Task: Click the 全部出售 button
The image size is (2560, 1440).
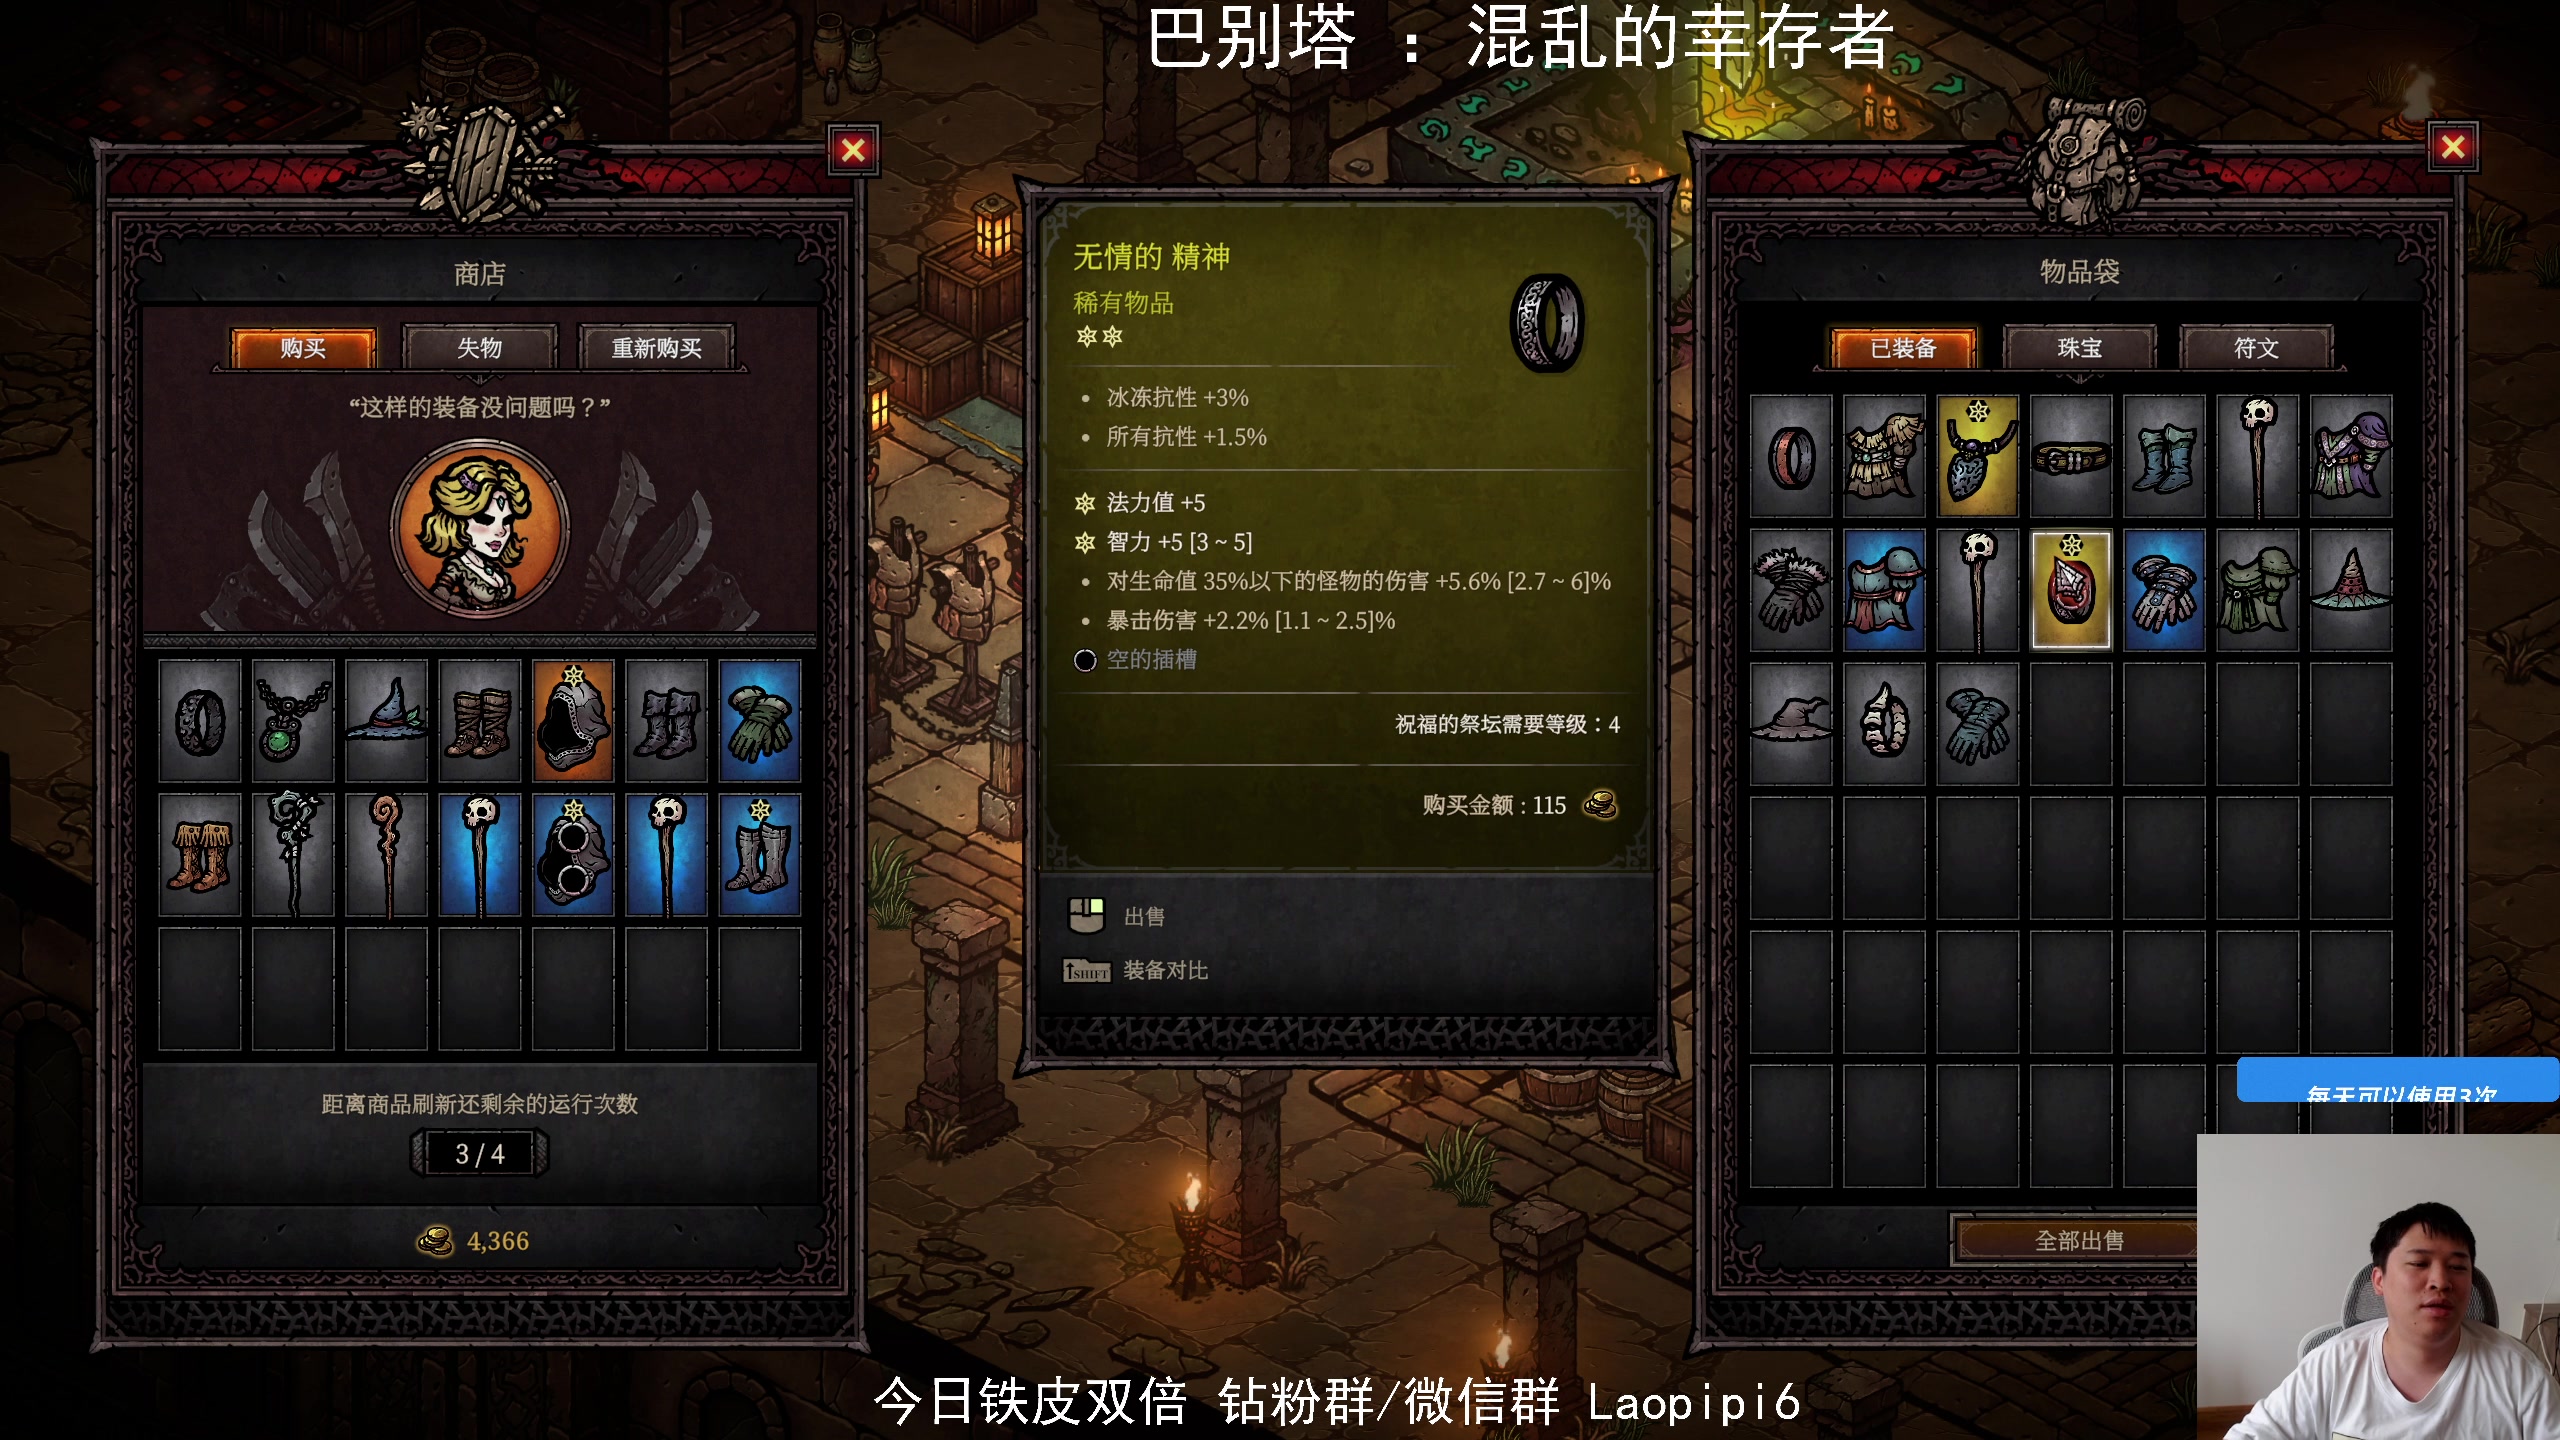Action: (x=2079, y=1241)
